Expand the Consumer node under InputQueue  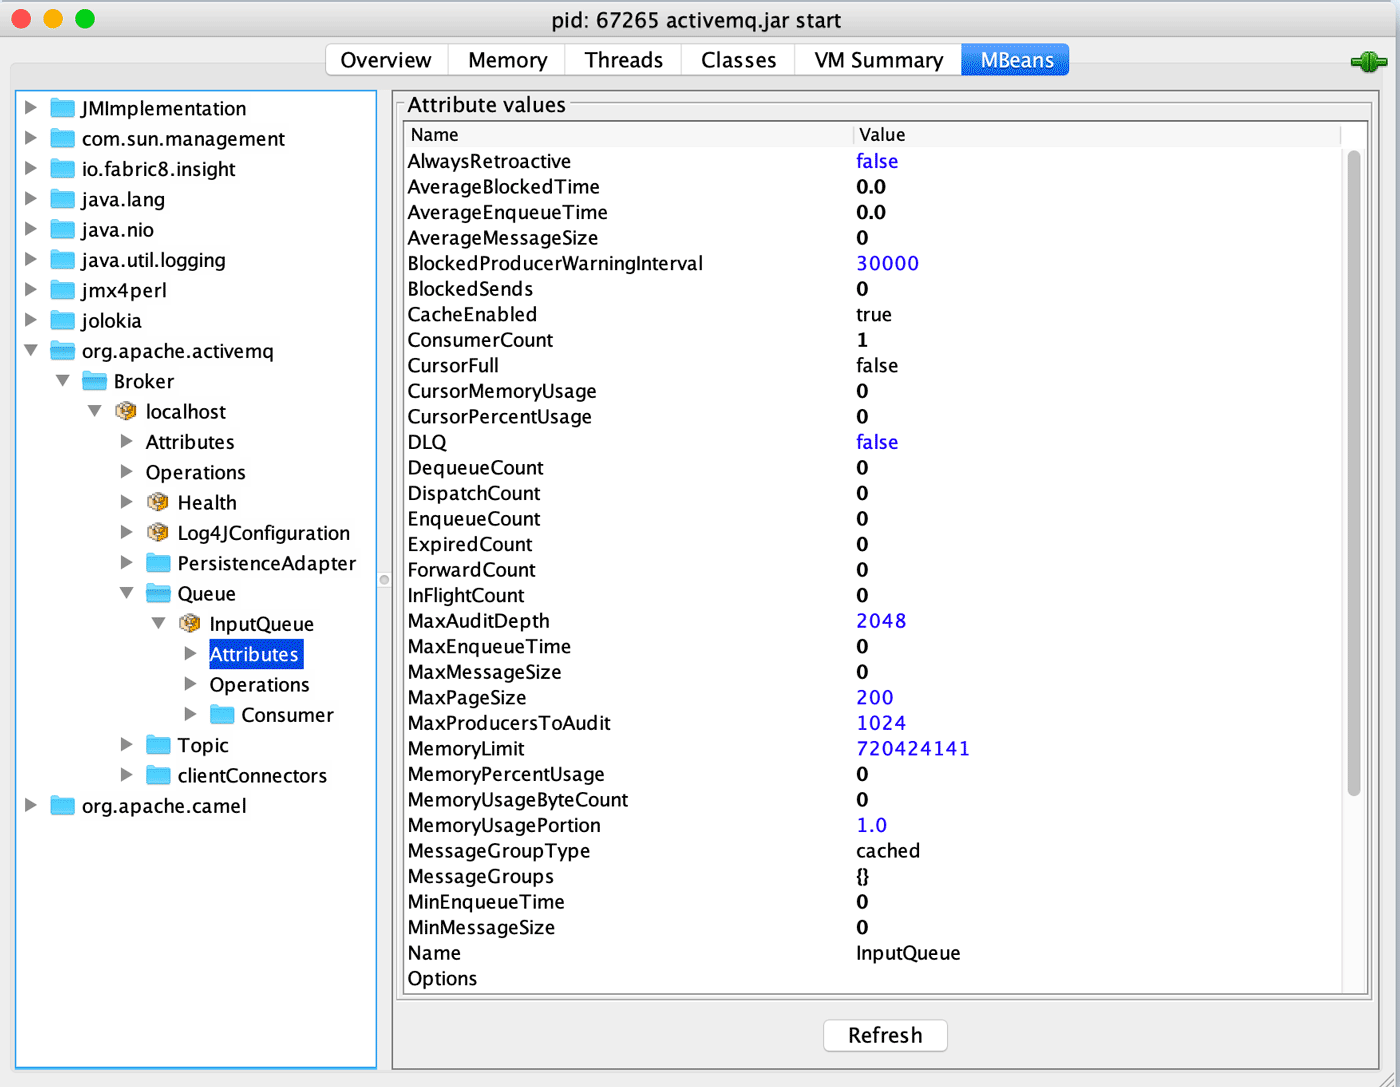pos(191,715)
